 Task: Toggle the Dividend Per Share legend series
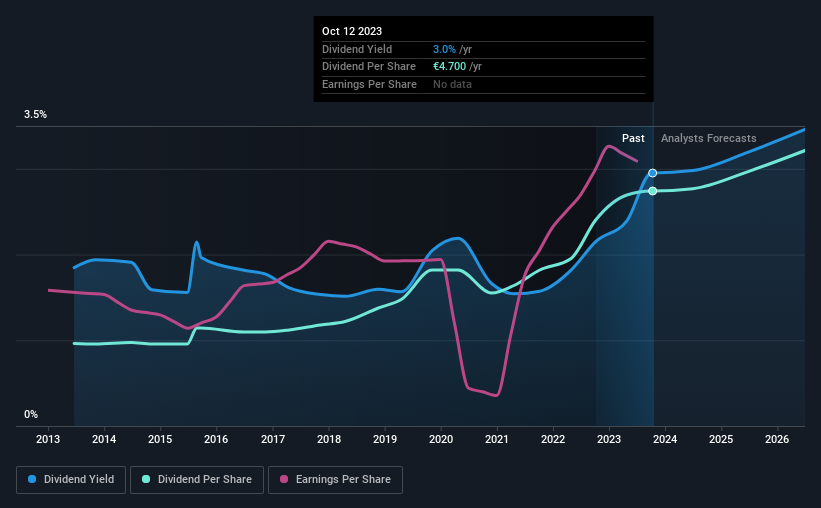(197, 479)
